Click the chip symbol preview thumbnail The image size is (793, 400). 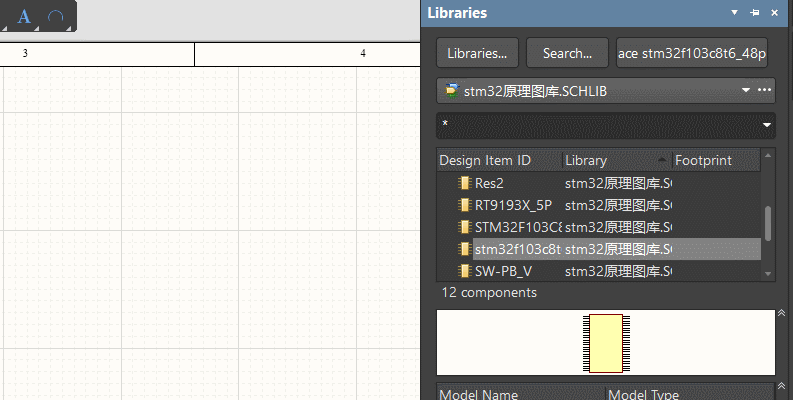(606, 343)
